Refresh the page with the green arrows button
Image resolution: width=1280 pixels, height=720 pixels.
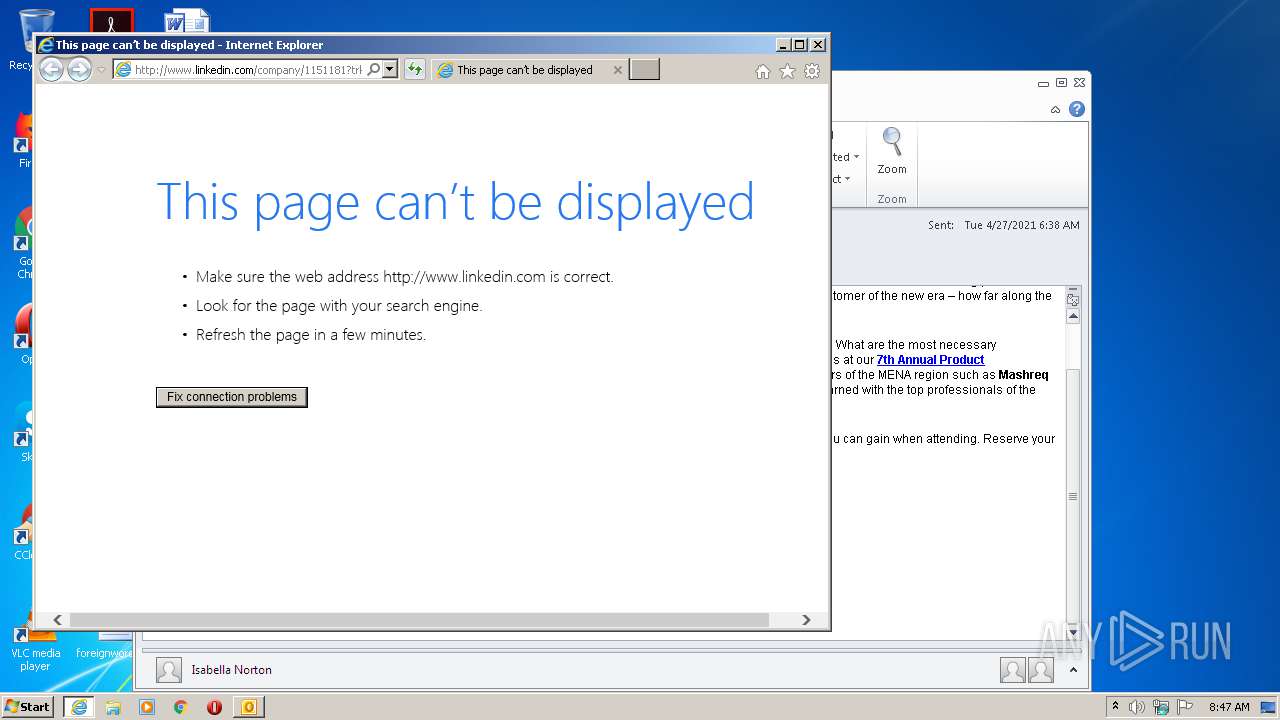coord(415,69)
